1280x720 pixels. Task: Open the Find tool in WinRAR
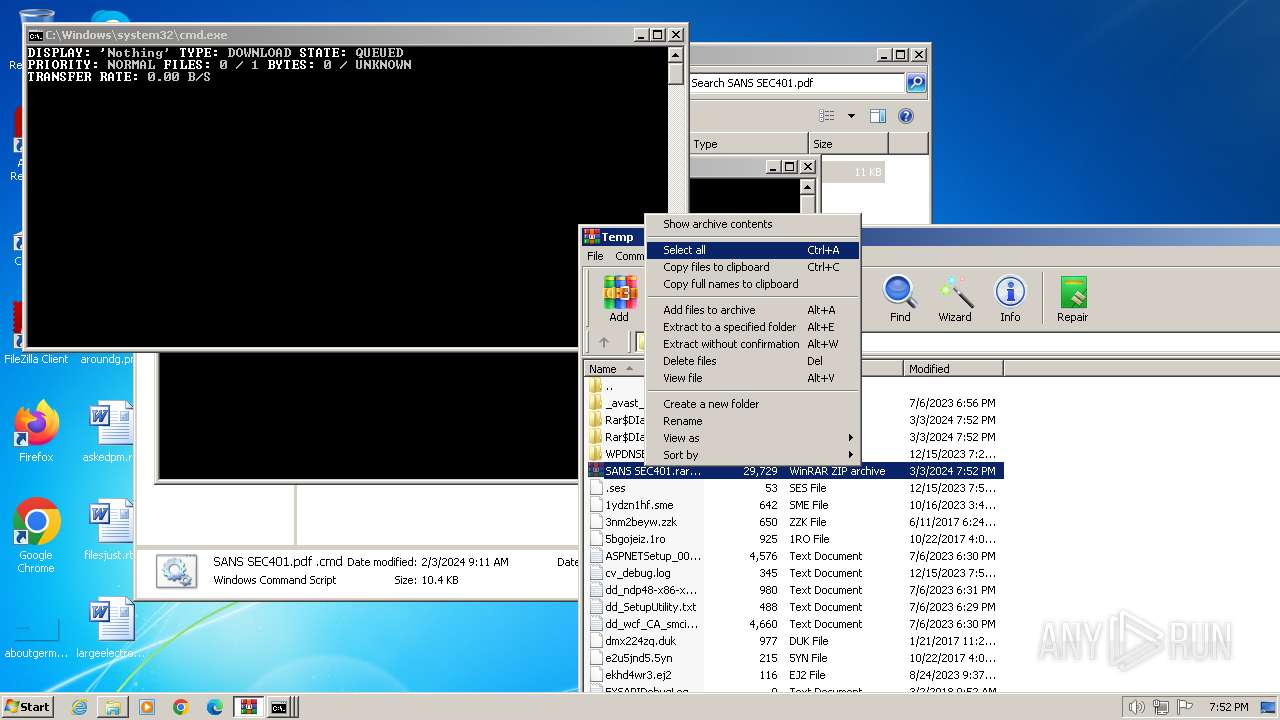click(900, 298)
